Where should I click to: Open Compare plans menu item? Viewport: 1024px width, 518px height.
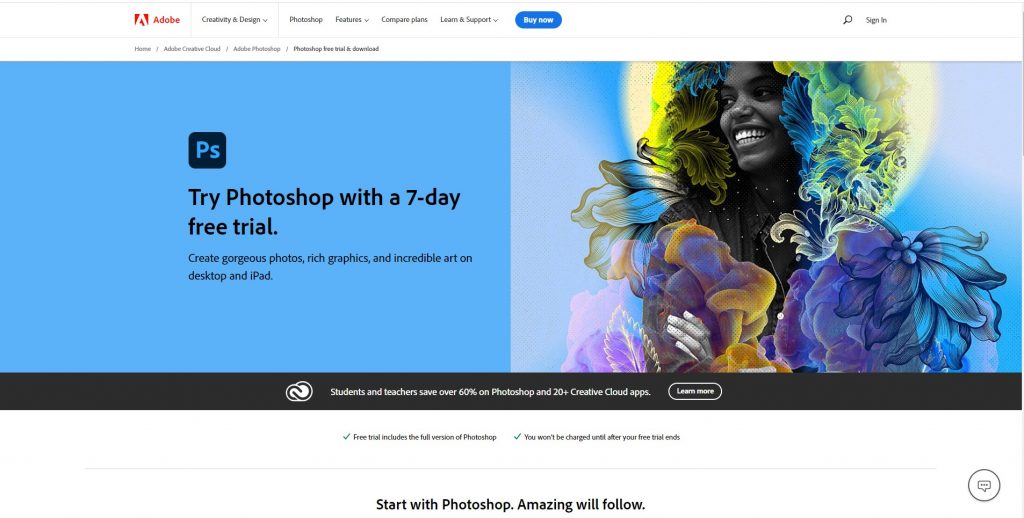pos(404,20)
